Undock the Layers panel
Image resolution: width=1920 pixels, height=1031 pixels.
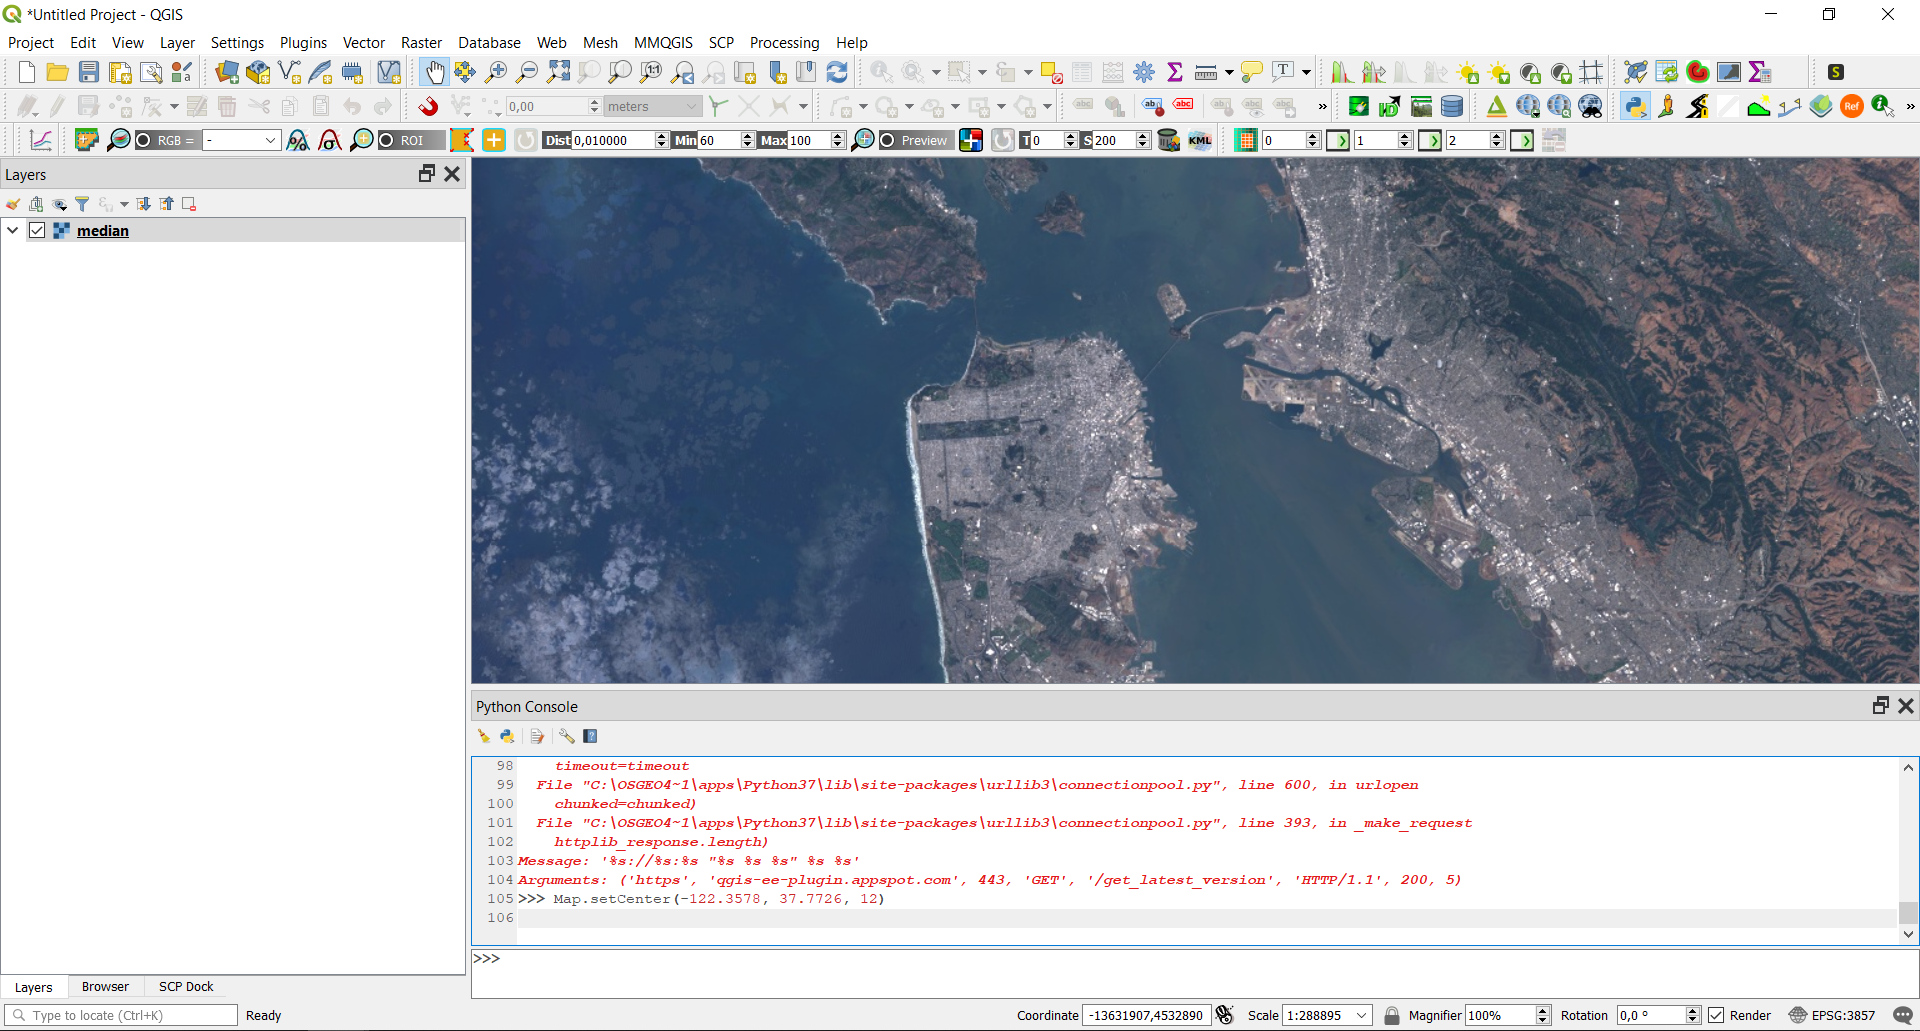pos(427,174)
